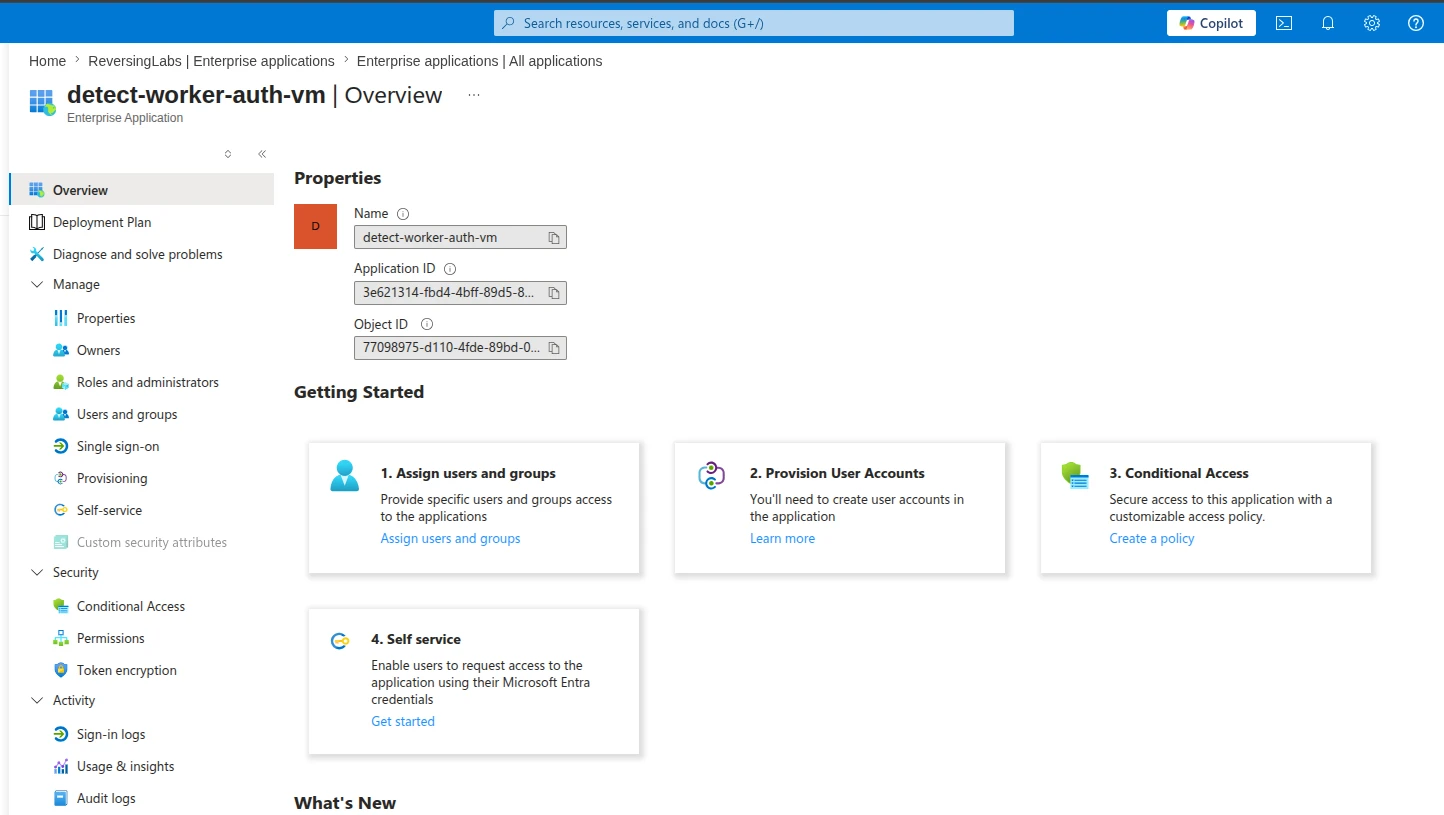Go to Home breadcrumb
The height and width of the screenshot is (815, 1444).
(47, 61)
